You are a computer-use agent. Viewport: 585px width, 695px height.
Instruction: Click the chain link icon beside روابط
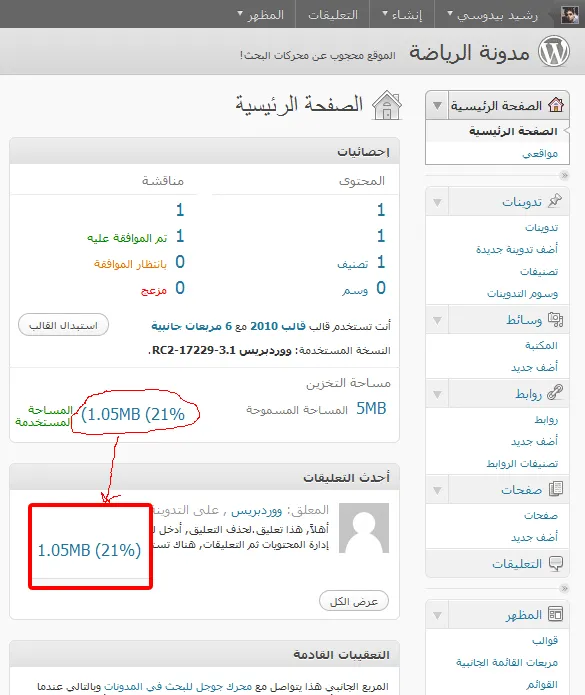(x=555, y=393)
